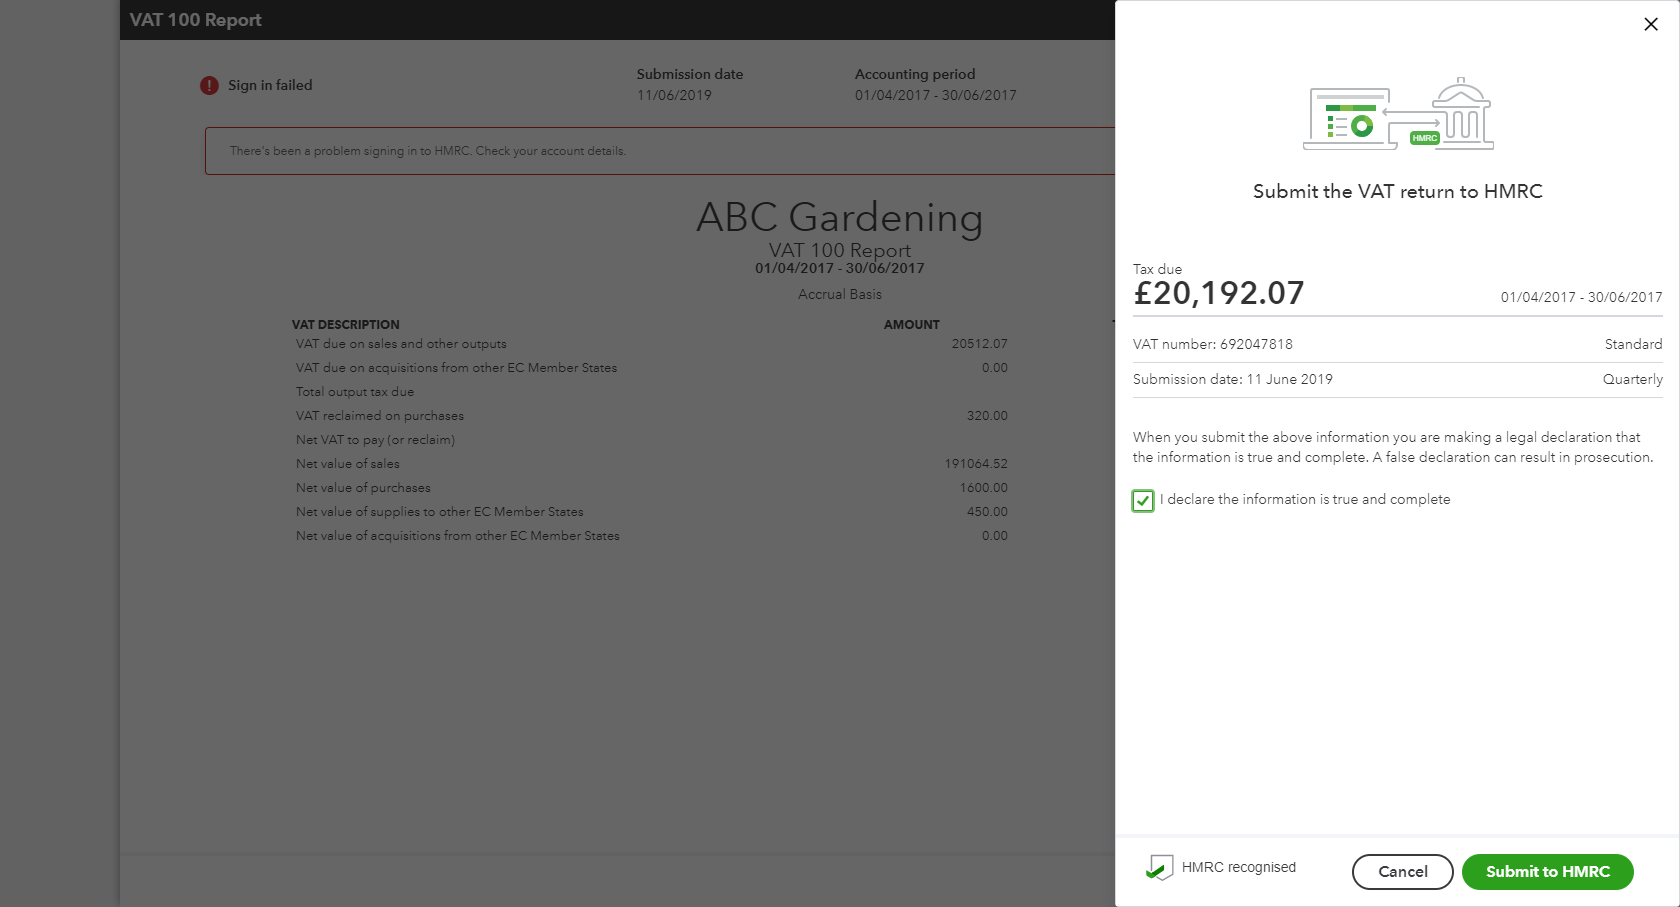Image resolution: width=1680 pixels, height=907 pixels.
Task: Select Net value of acquisitions from EC row
Action: tap(651, 536)
